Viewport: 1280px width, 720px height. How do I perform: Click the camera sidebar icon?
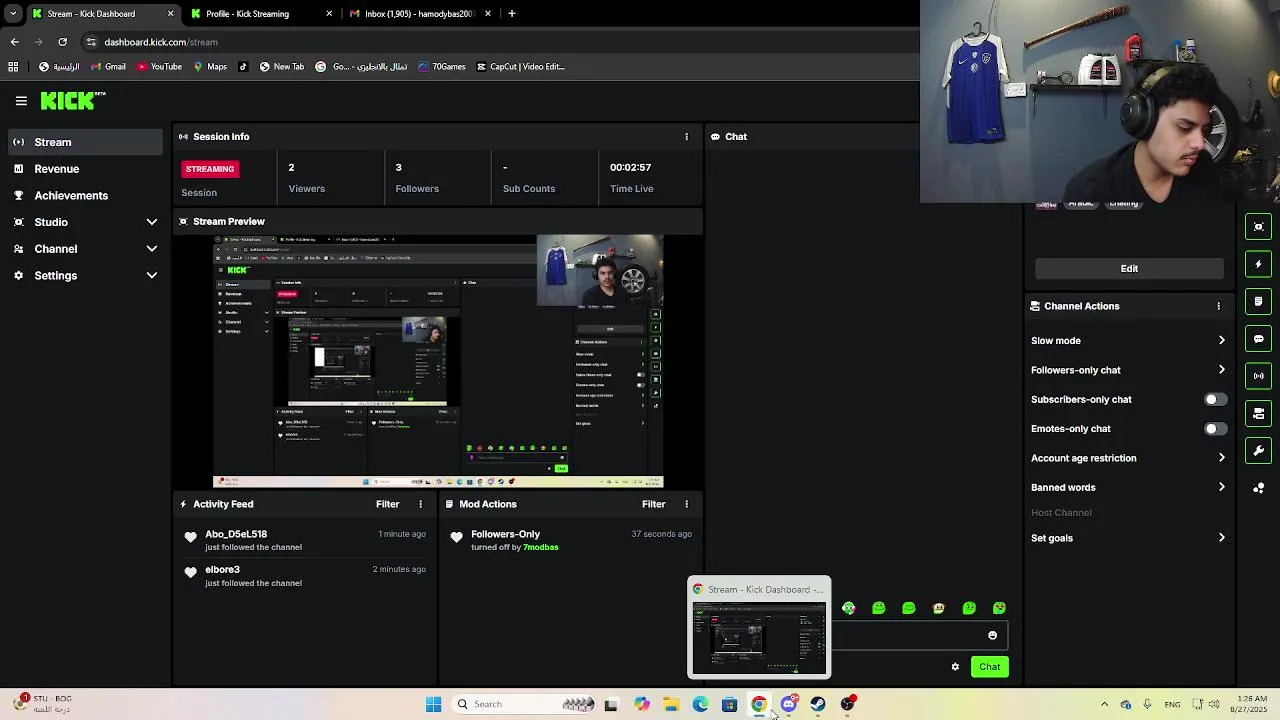click(1259, 413)
